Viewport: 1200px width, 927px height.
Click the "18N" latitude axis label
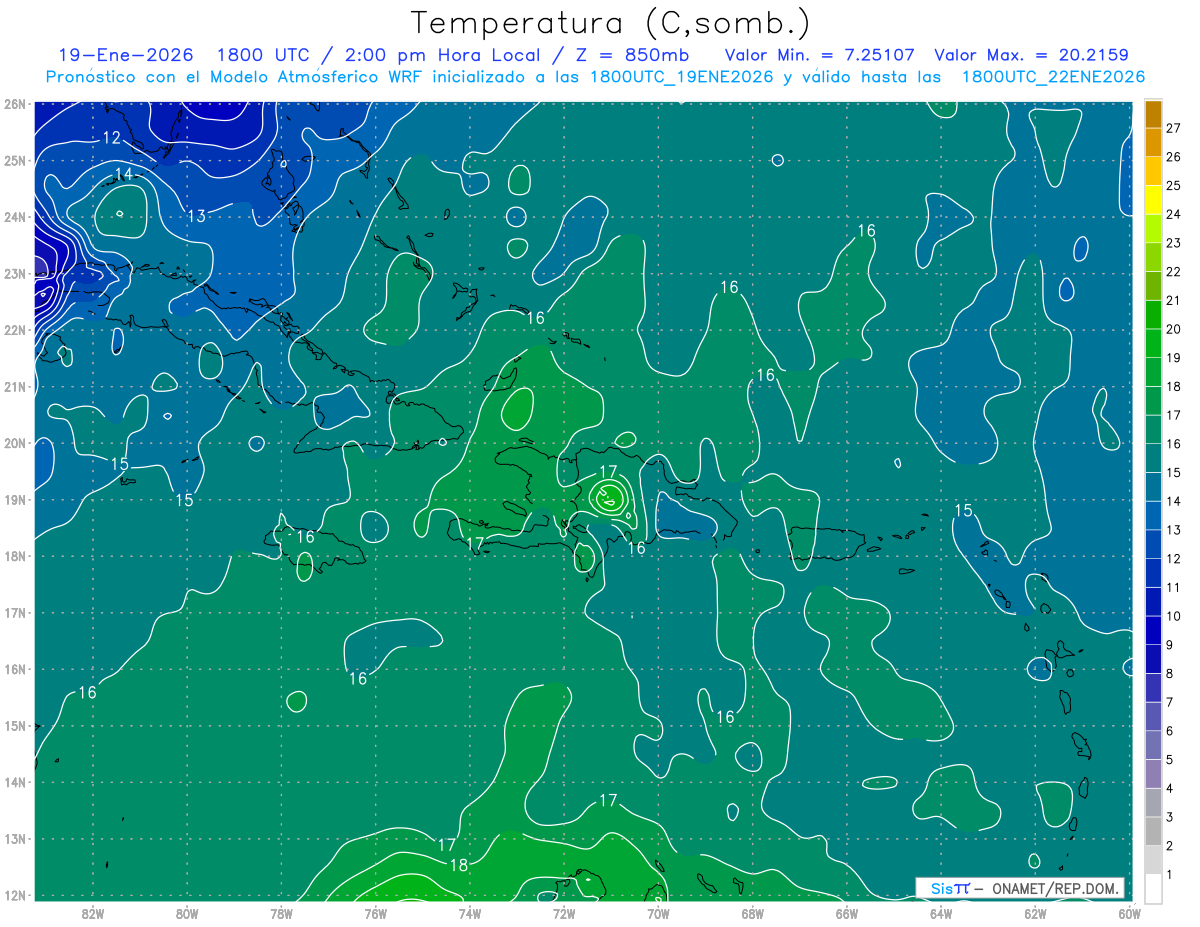(14, 556)
